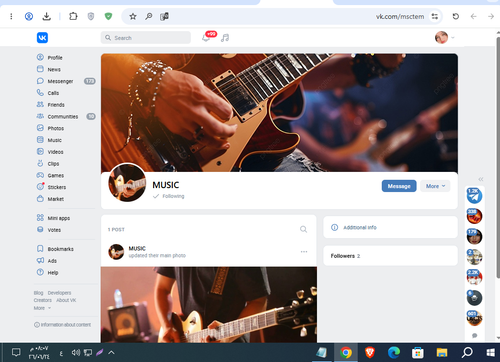Click the zoom magnifier icon in address bar

pyautogui.click(x=149, y=16)
